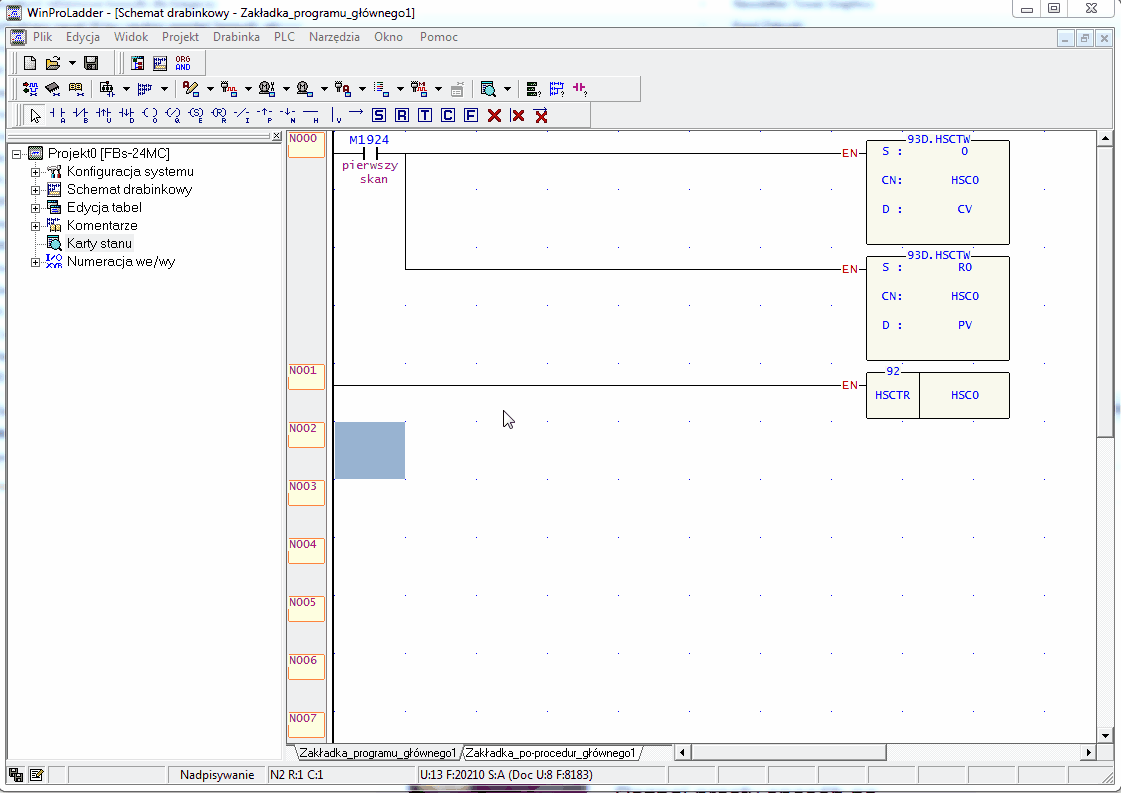1121x793 pixels.
Task: Switch to the Zakładka_po-procedur_głównego1 tab
Action: pos(550,752)
